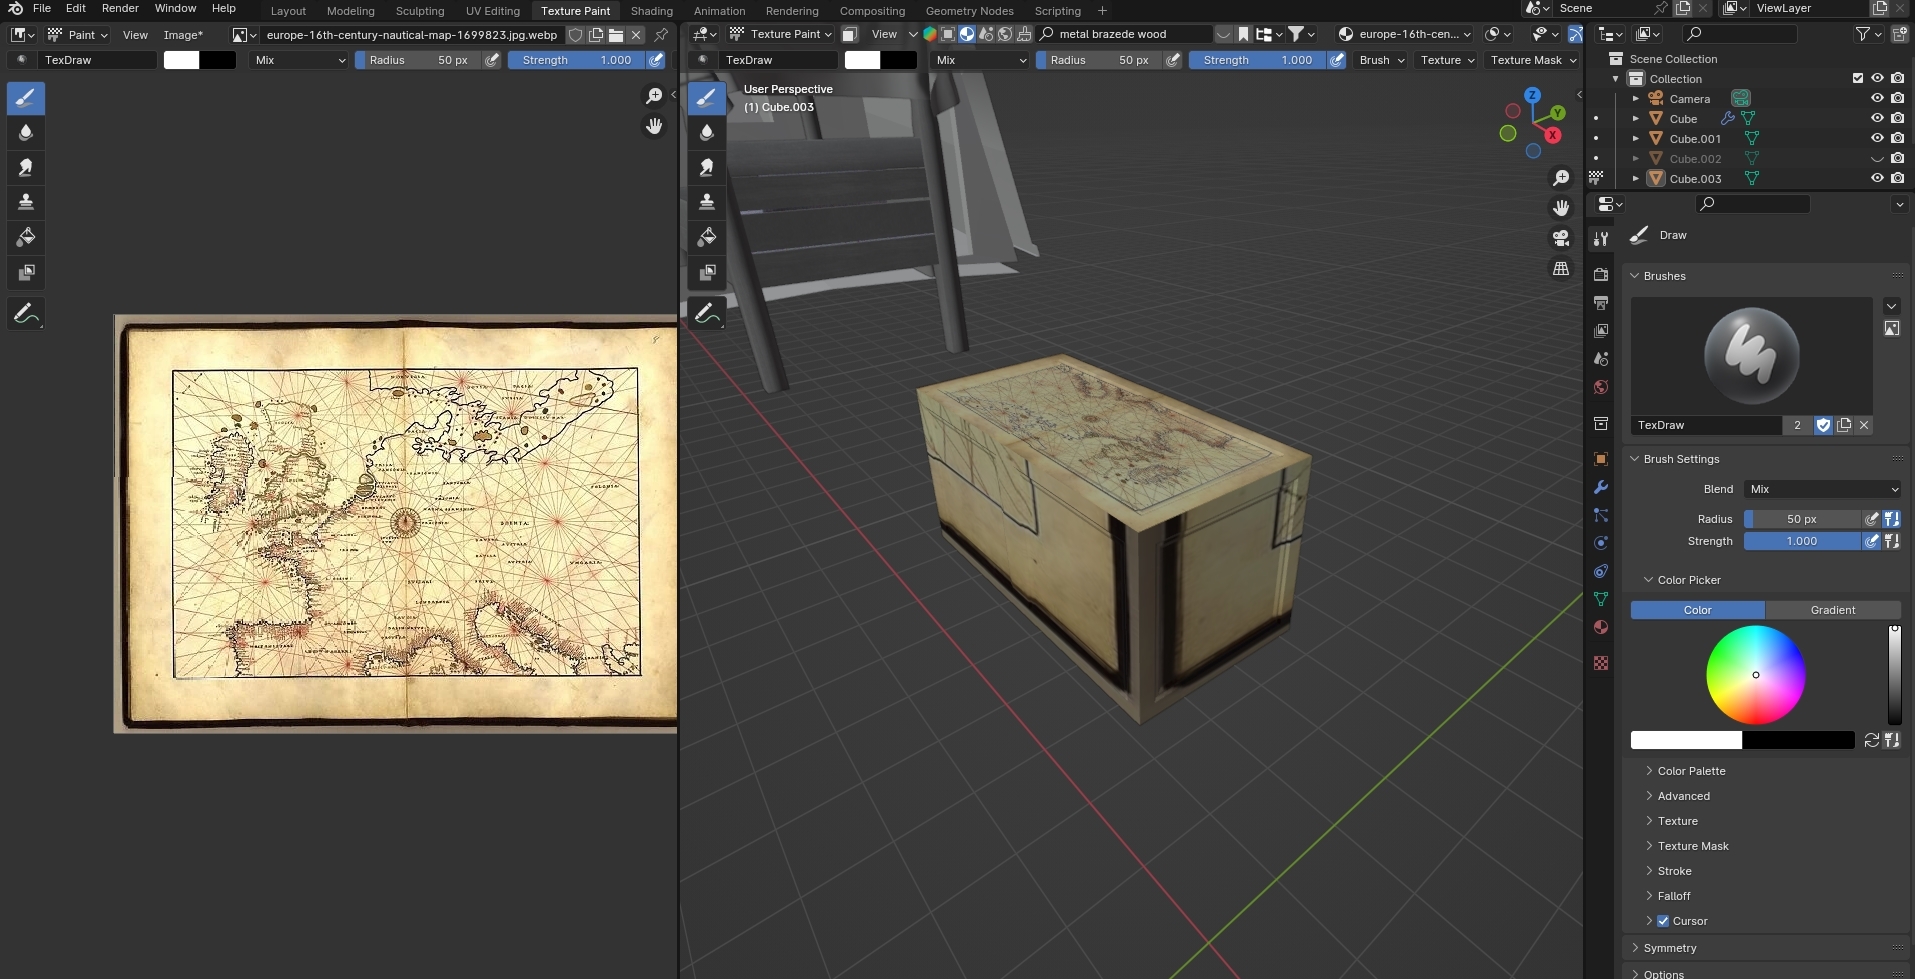
Task: Select the Draw brush tool in image editor
Action: (26, 98)
